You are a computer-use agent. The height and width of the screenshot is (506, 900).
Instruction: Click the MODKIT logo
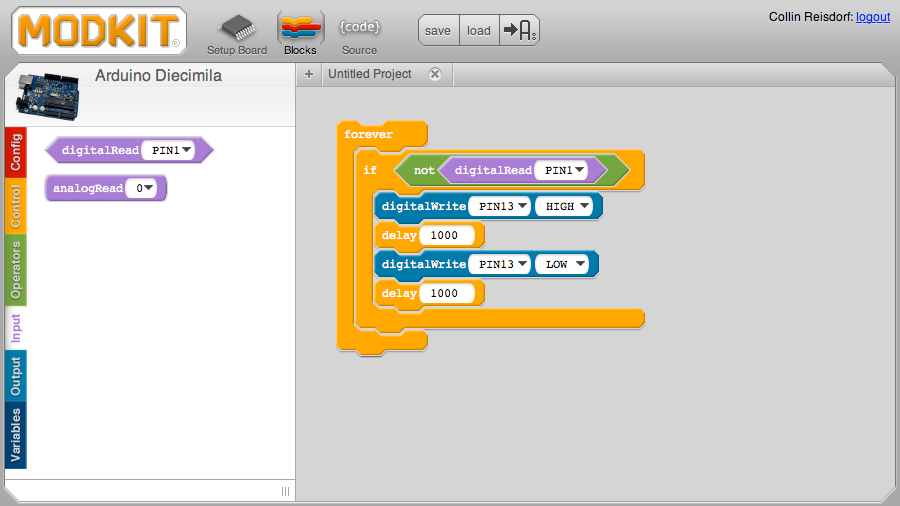(99, 31)
